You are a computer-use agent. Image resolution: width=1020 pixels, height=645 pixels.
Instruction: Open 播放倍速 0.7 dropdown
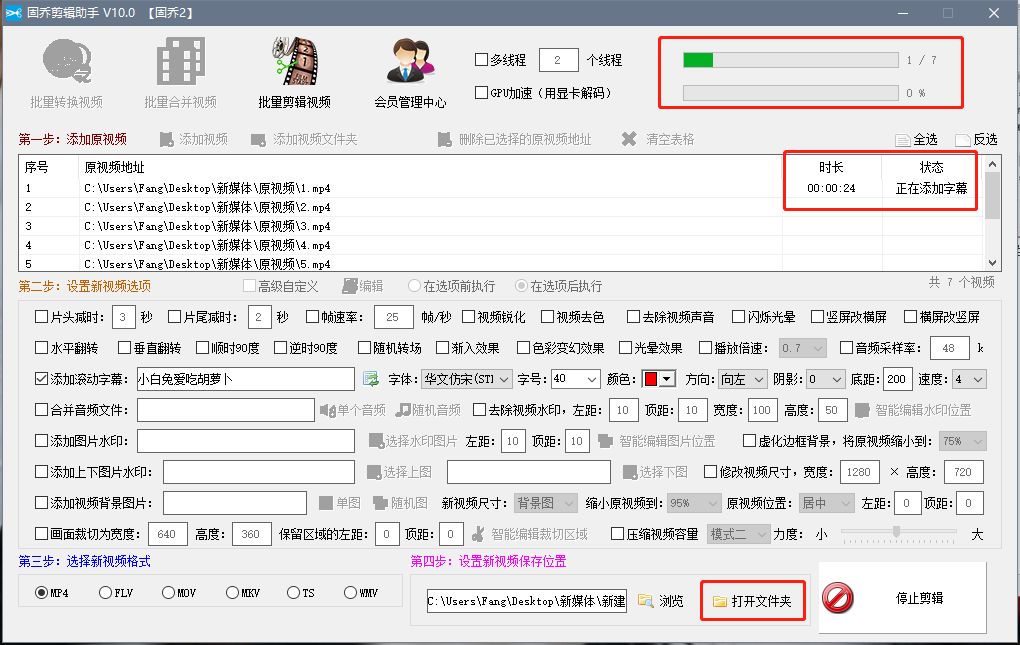(803, 348)
